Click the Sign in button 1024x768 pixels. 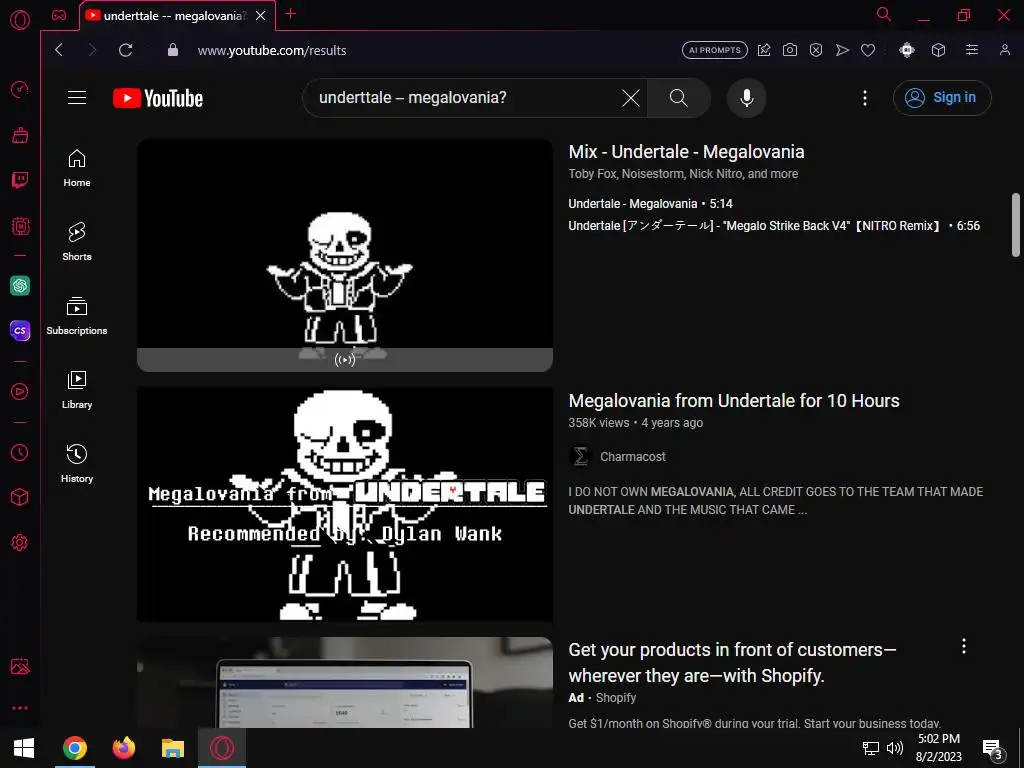(942, 98)
